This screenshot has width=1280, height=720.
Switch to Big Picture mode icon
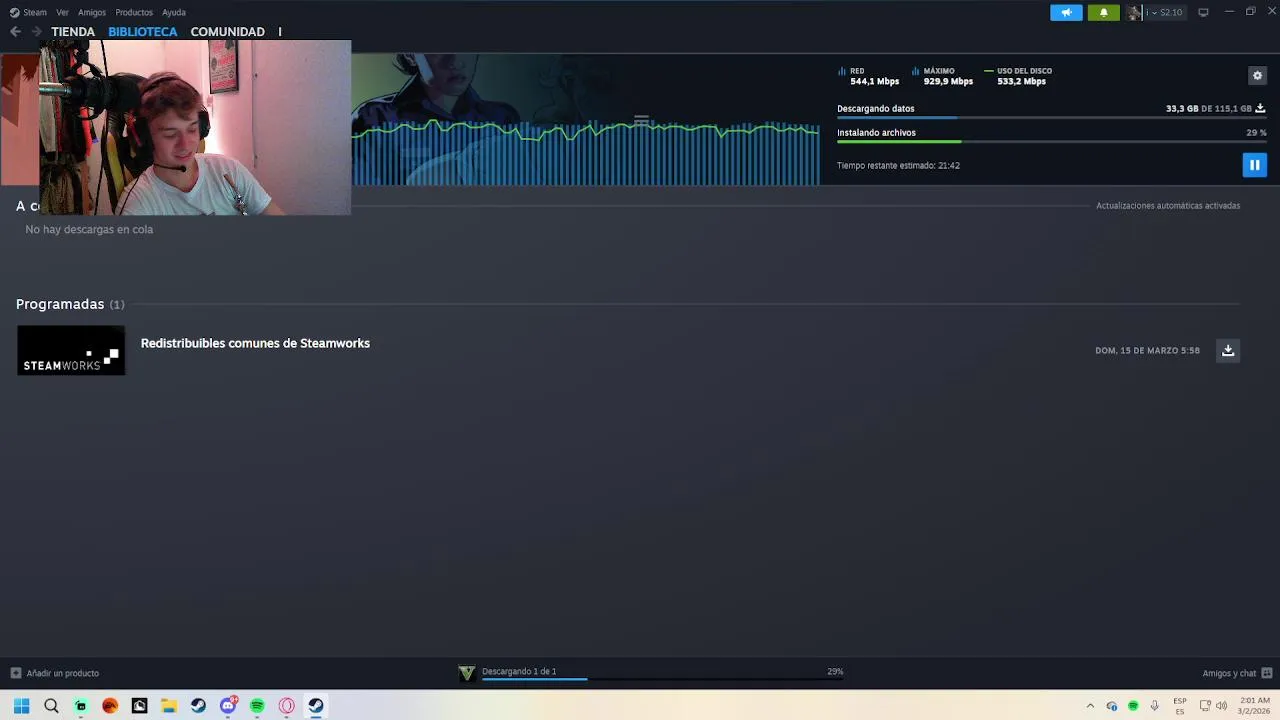tap(1203, 12)
